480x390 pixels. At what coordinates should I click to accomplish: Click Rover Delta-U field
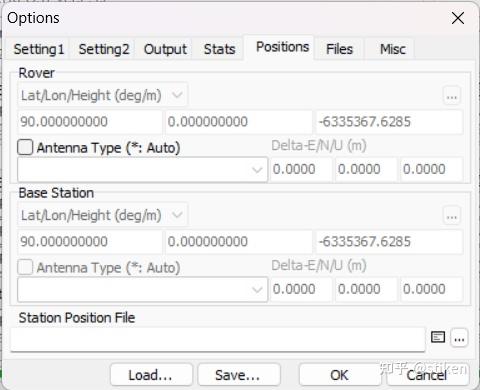tap(431, 170)
